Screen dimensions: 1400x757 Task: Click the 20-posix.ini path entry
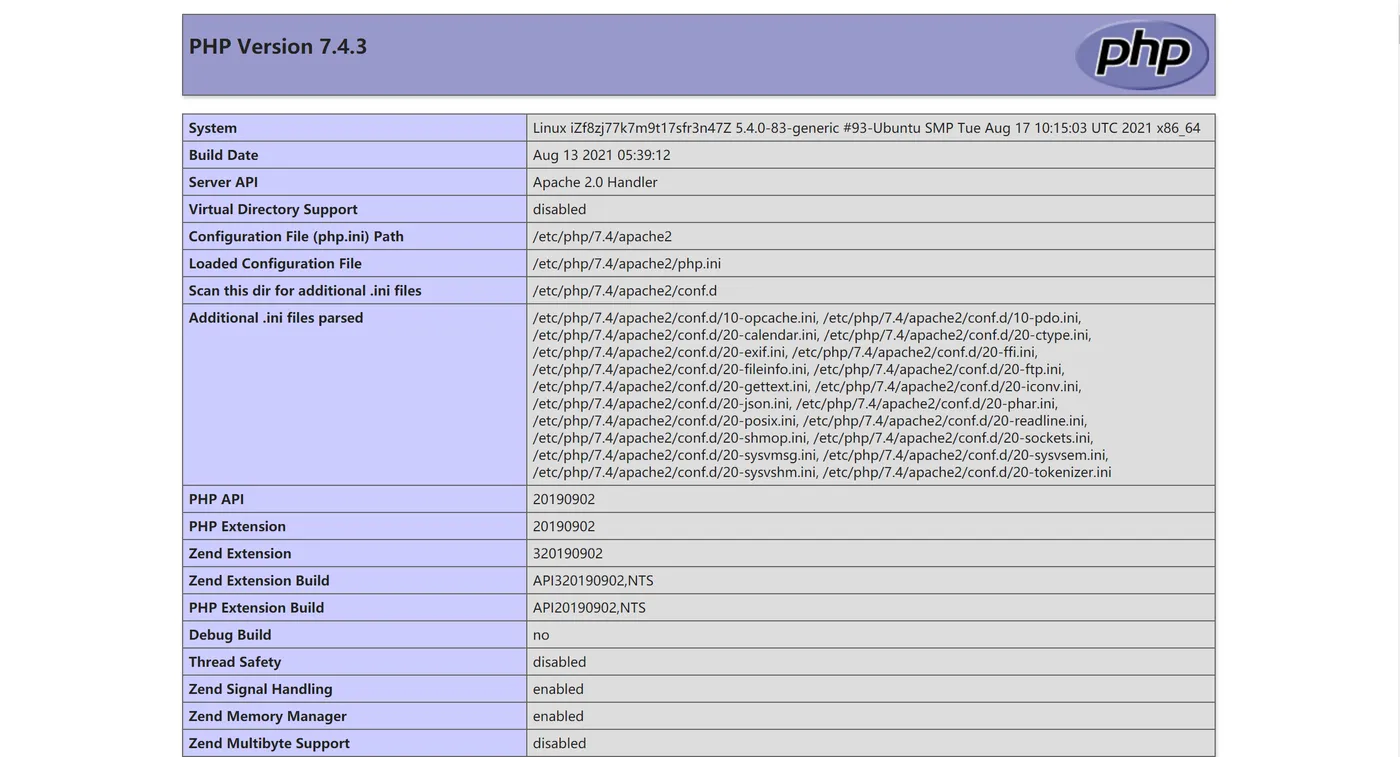pyautogui.click(x=666, y=421)
